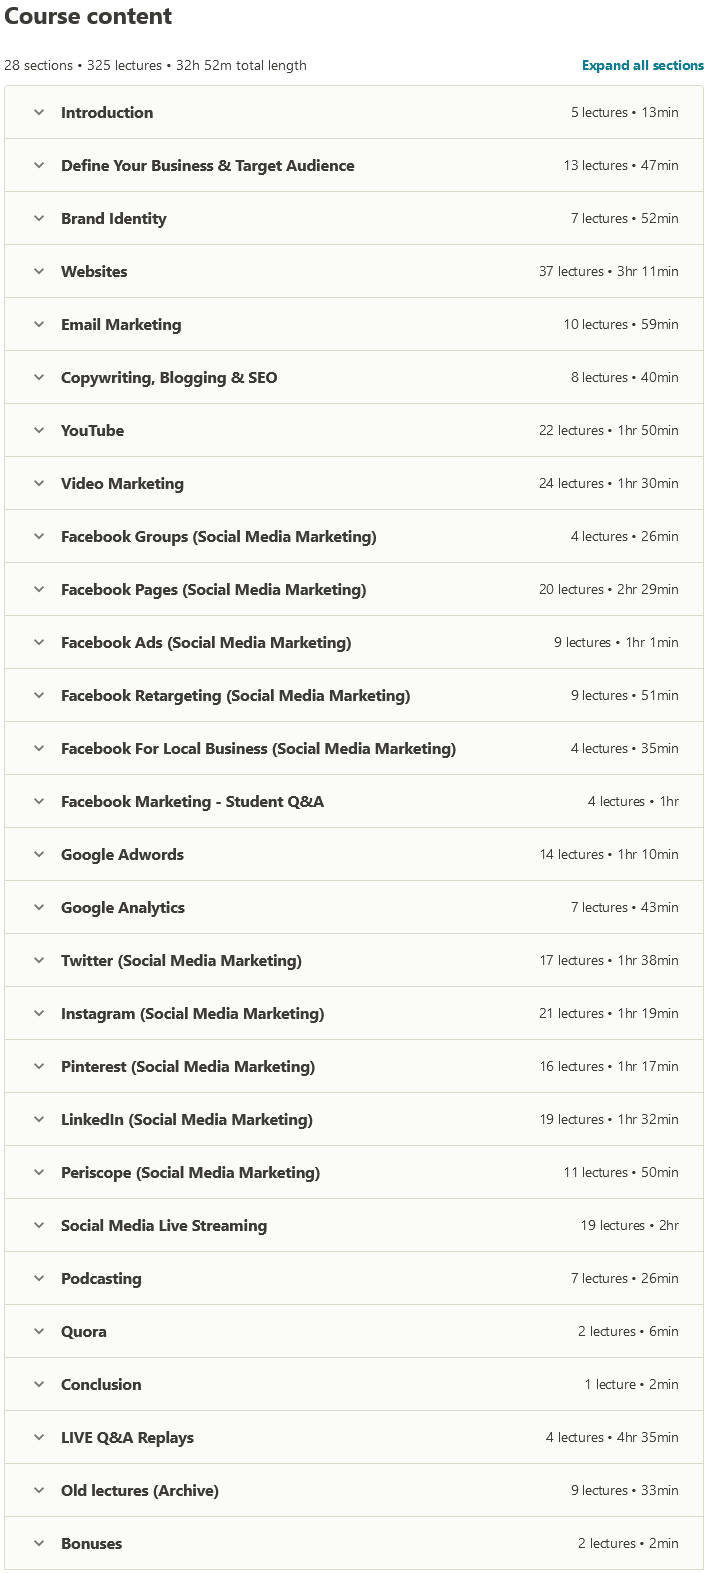Viewport: 705px width, 1573px height.
Task: Click chevron icon beside Facebook Ads section
Action: [x=39, y=643]
